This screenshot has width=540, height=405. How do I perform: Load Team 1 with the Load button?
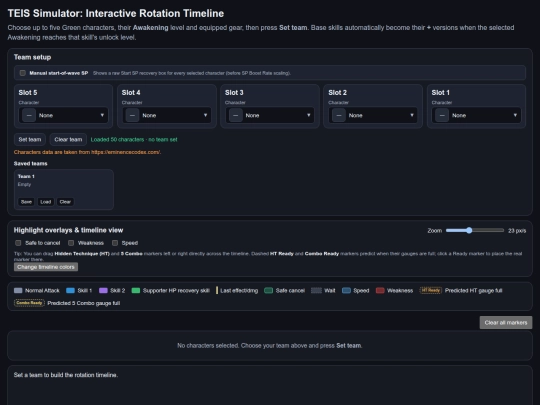click(45, 202)
